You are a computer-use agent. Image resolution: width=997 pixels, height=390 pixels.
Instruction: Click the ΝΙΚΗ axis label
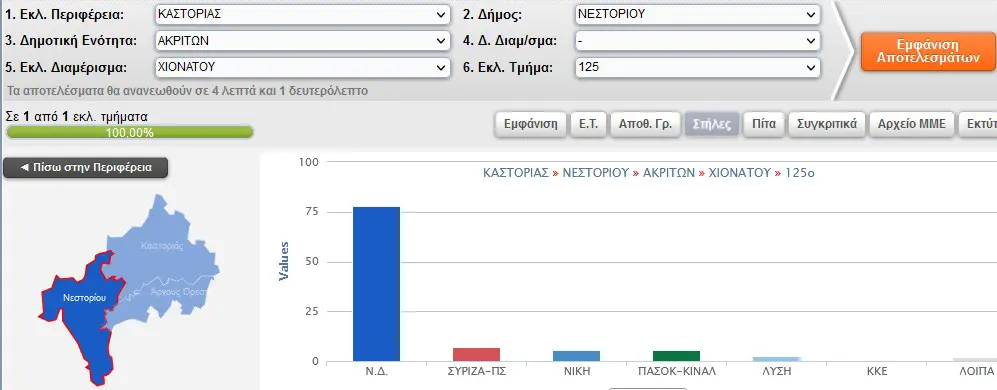(576, 371)
